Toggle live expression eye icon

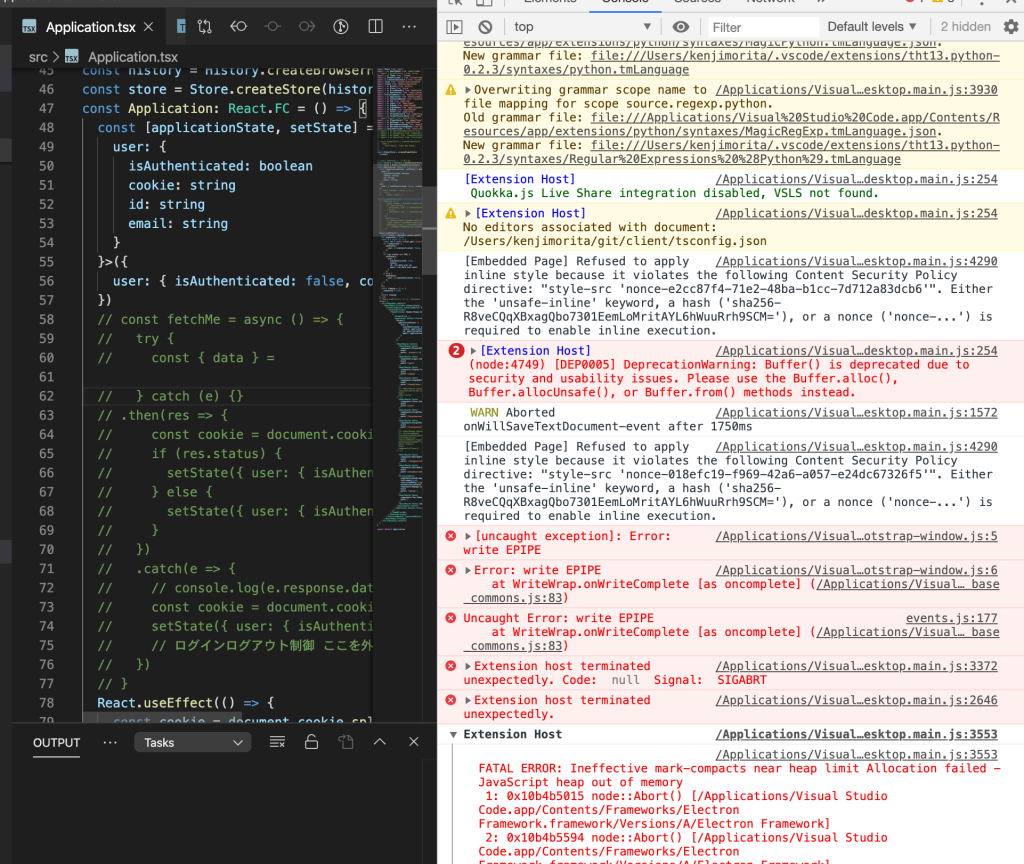[681, 27]
